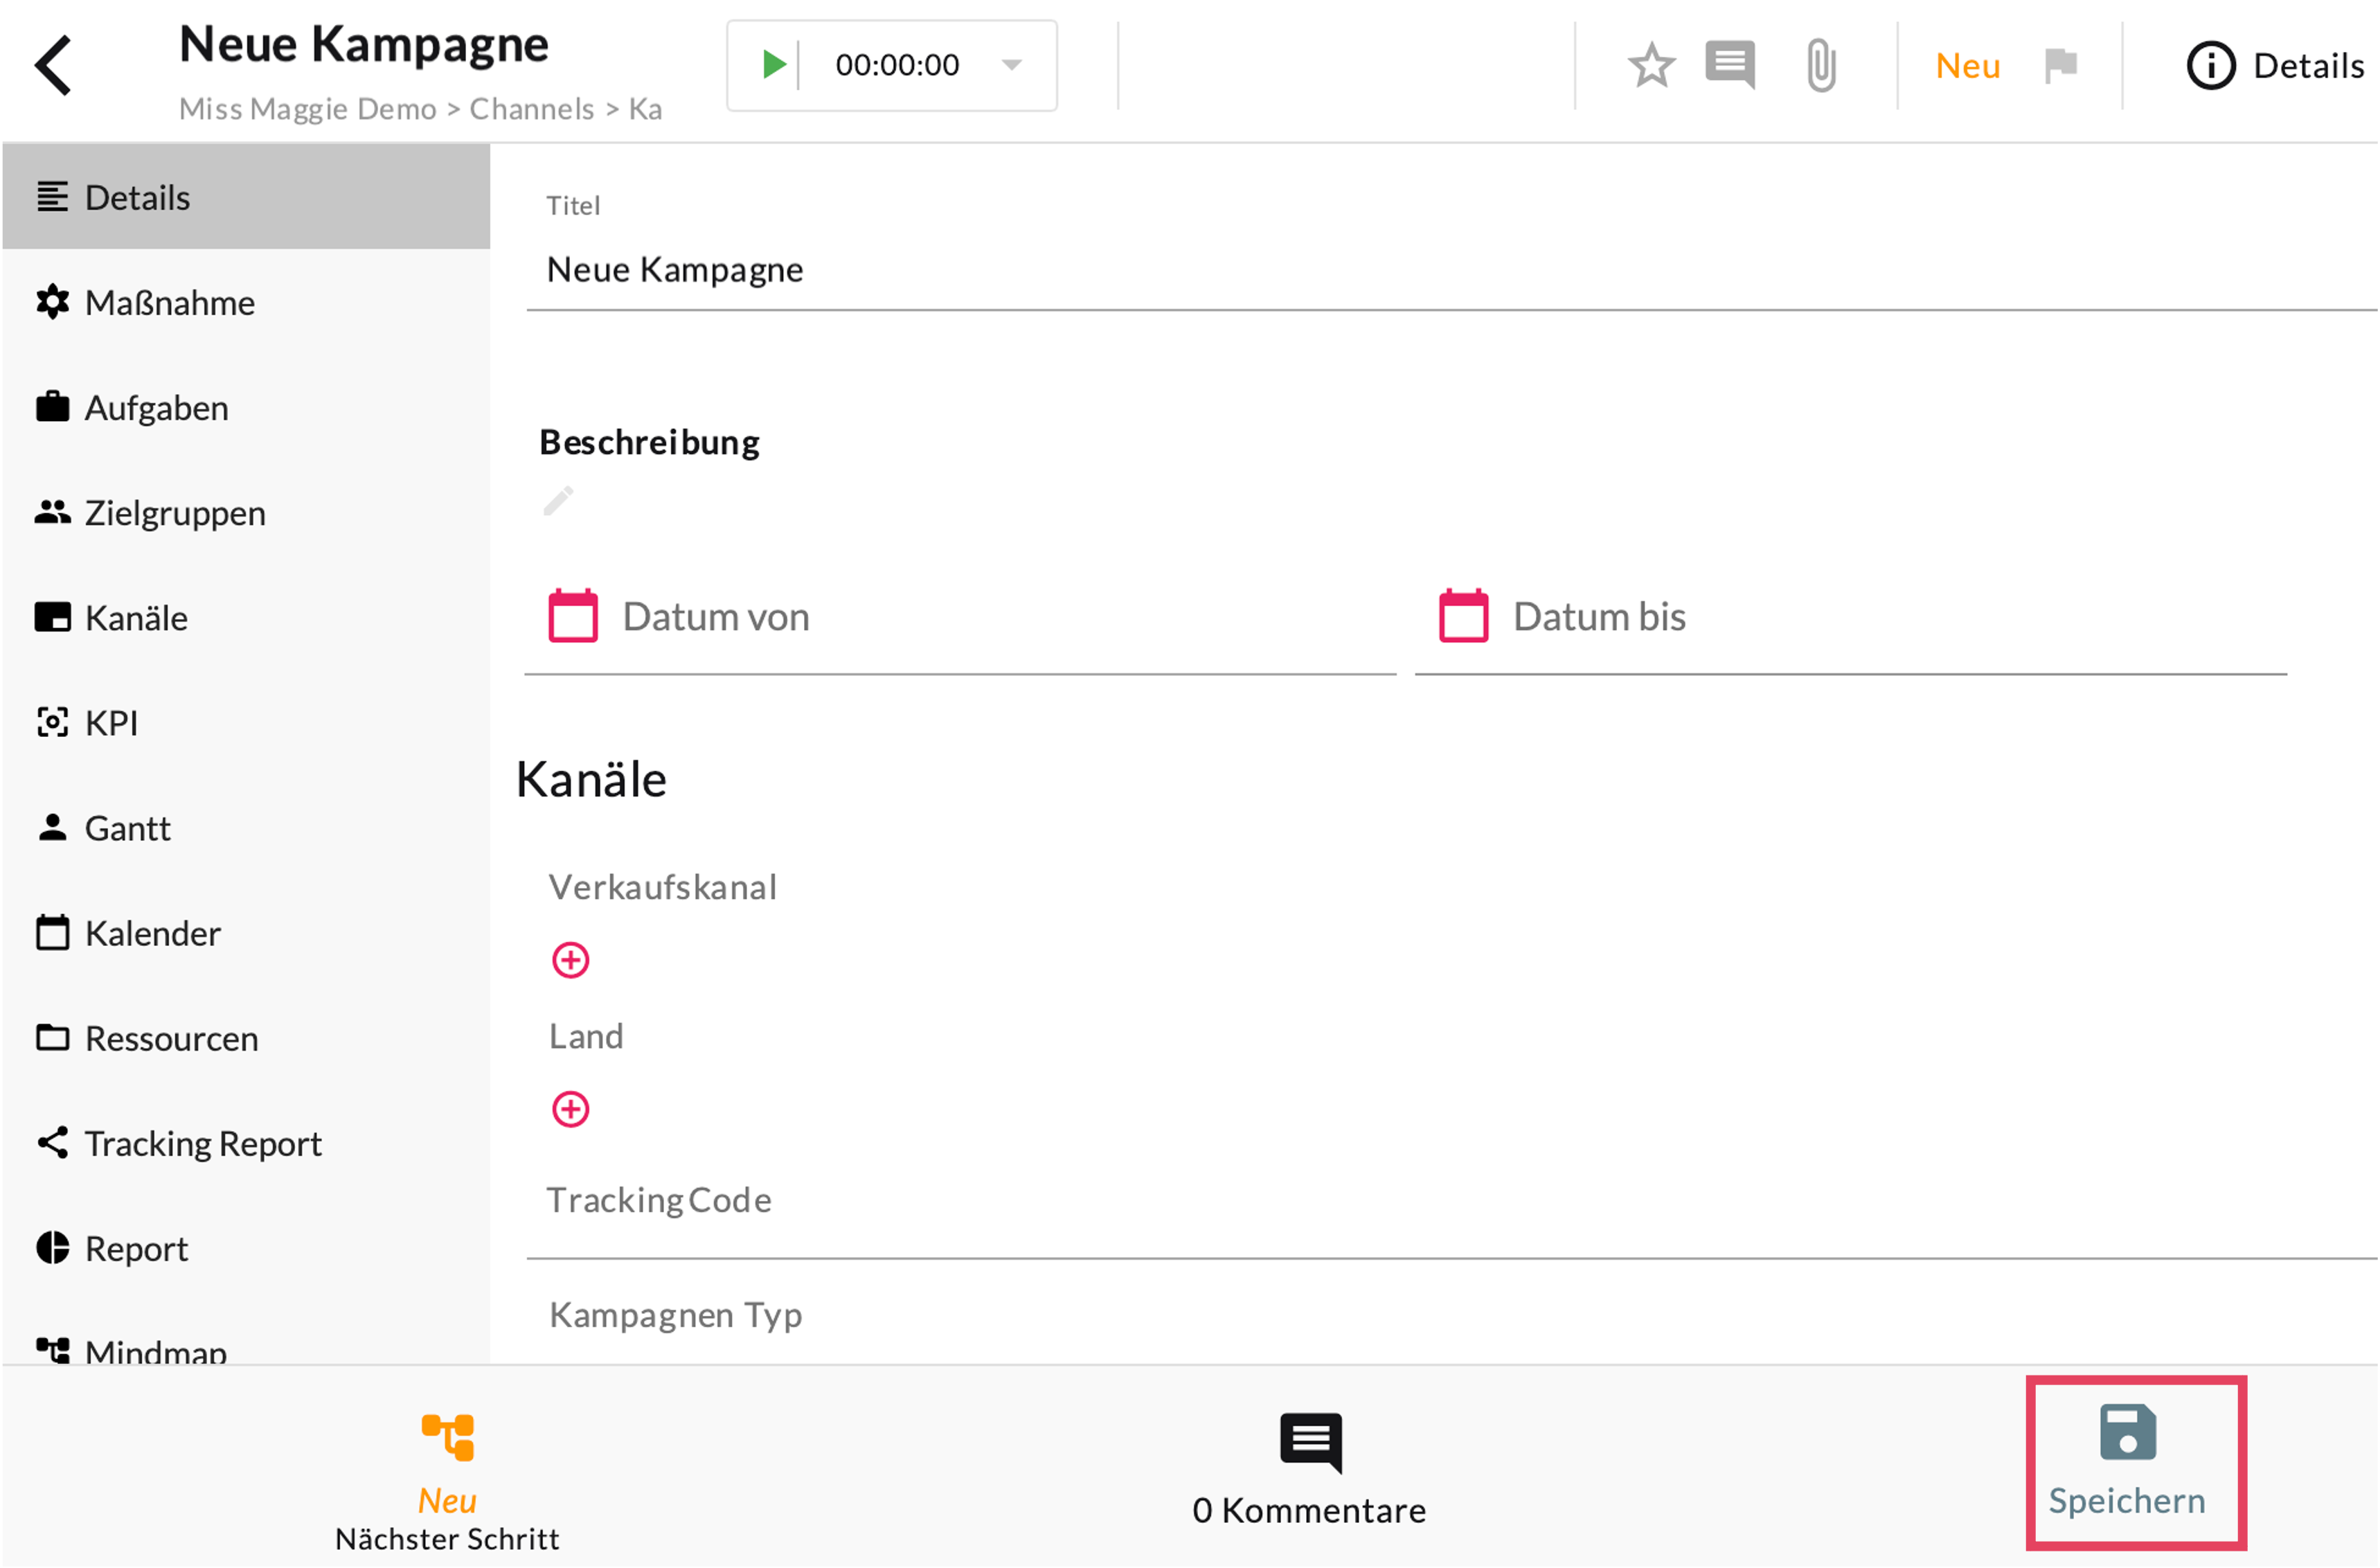The height and width of the screenshot is (1568, 2380).
Task: Click the Speichern save button
Action: pos(2126,1460)
